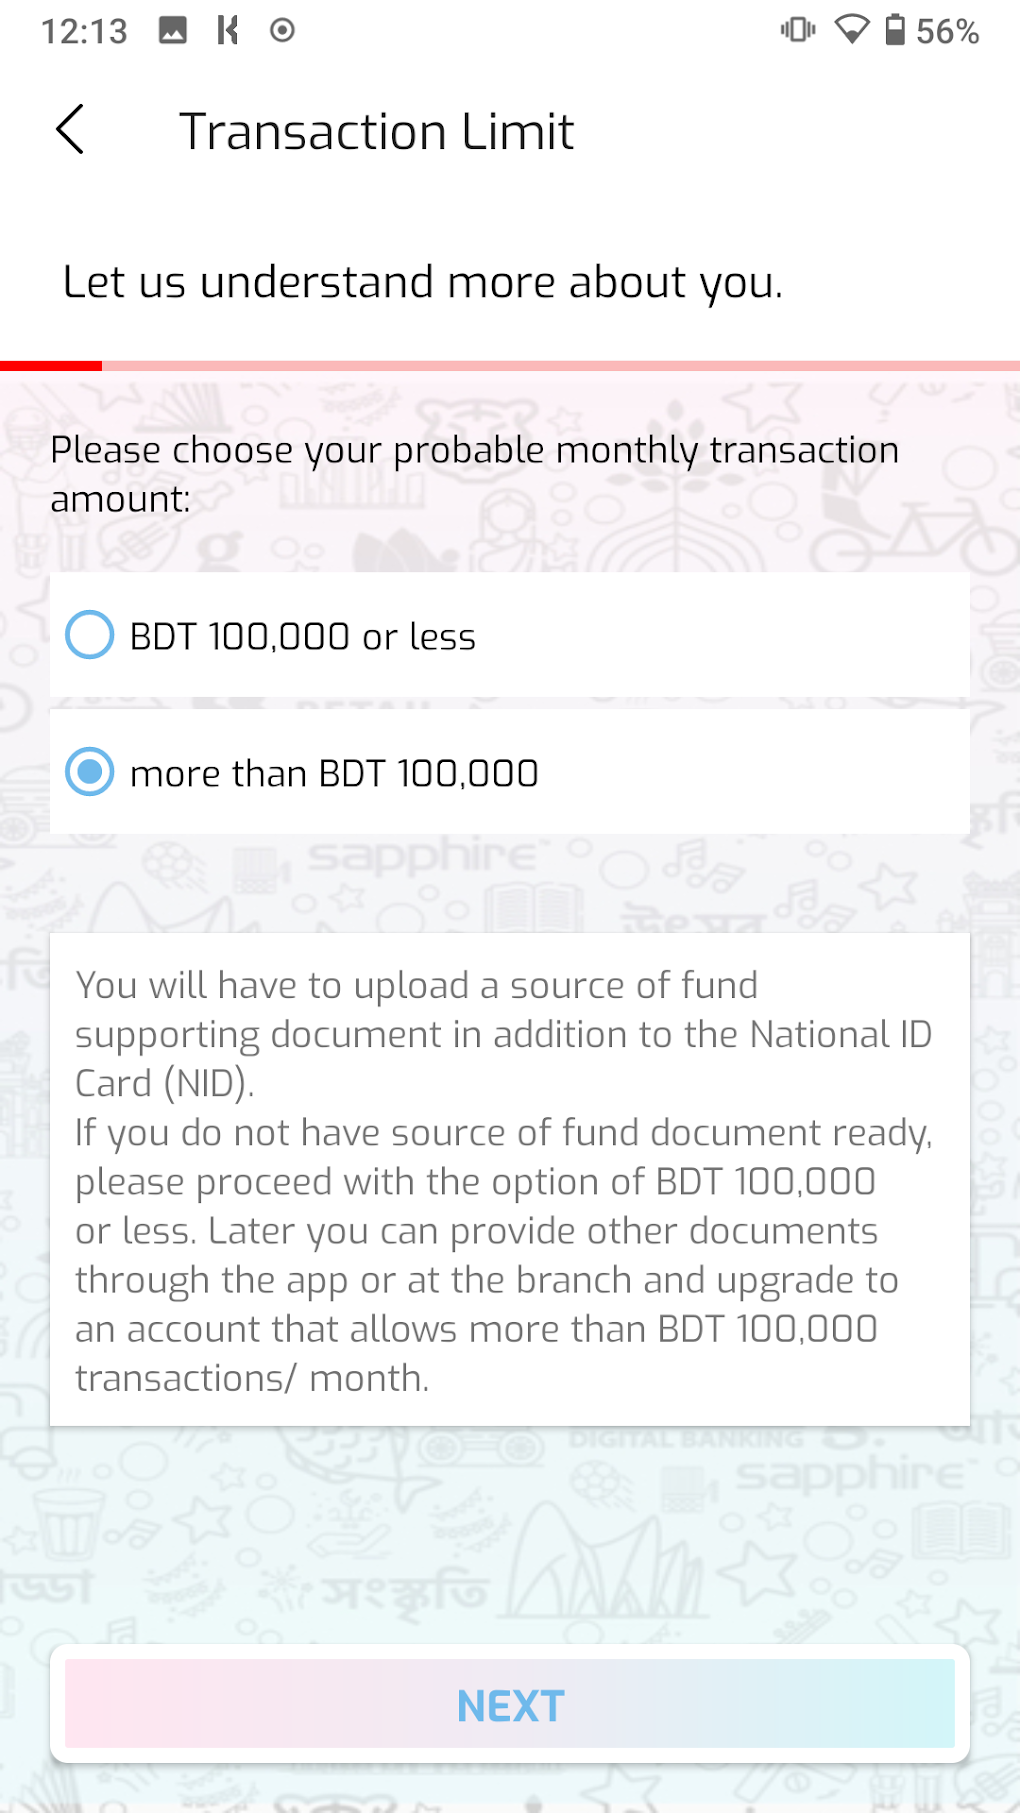Screen dimensions: 1020x1813
Task: Tap the Transaction Limit title
Action: [377, 130]
